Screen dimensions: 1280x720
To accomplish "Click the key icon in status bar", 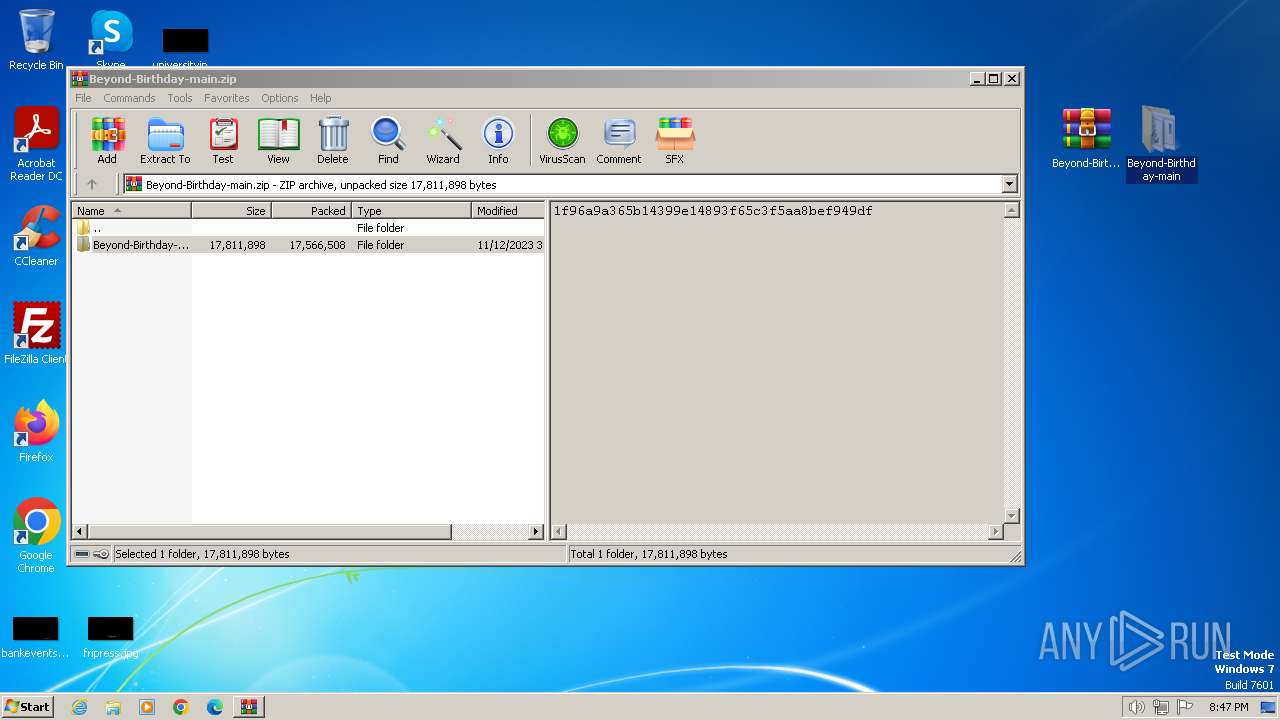I will pos(101,554).
